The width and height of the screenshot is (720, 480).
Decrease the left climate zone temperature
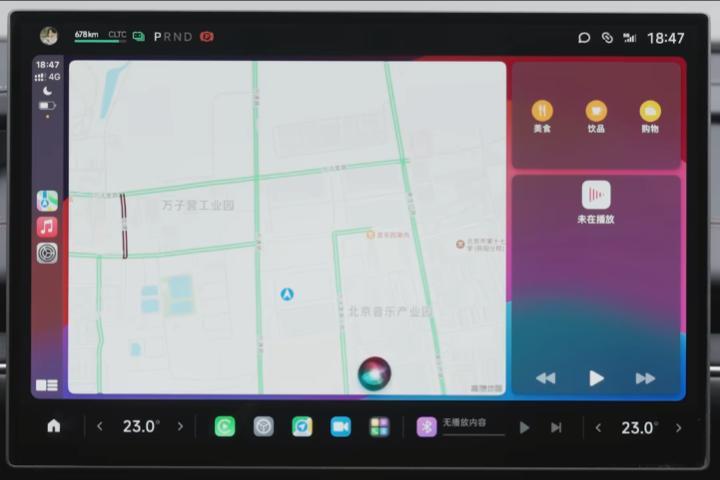coord(100,427)
